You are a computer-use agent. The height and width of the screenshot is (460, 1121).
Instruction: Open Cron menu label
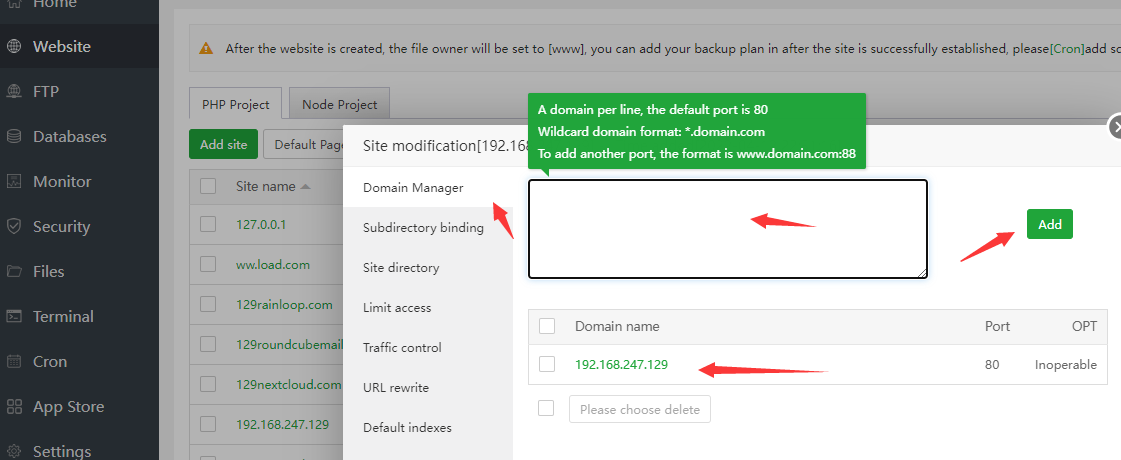[x=50, y=361]
